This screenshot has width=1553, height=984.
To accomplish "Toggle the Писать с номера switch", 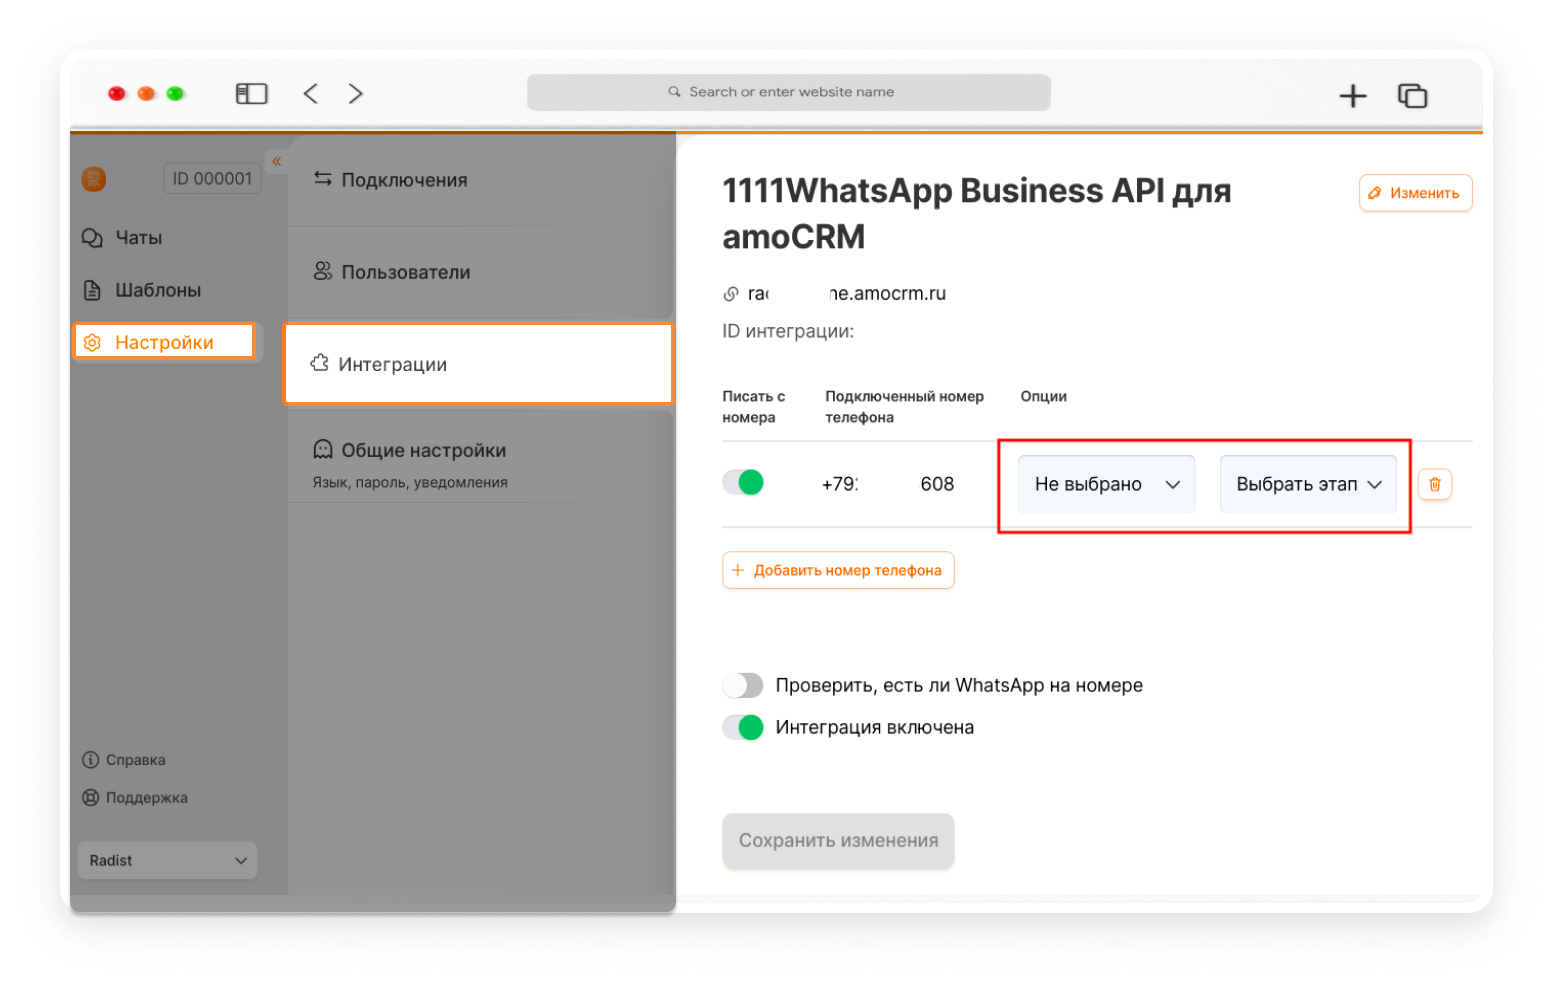I will click(743, 483).
